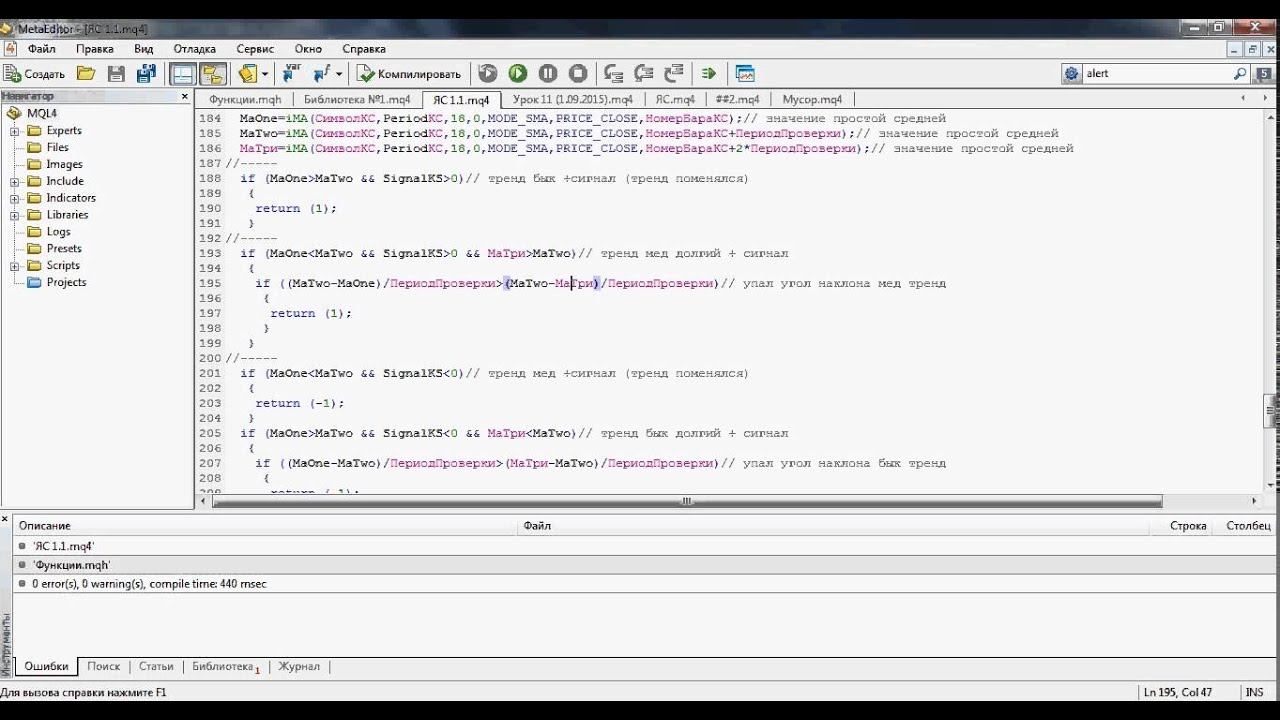Click the horizontal scrollbar under the code
1280x720 pixels.
686,501
